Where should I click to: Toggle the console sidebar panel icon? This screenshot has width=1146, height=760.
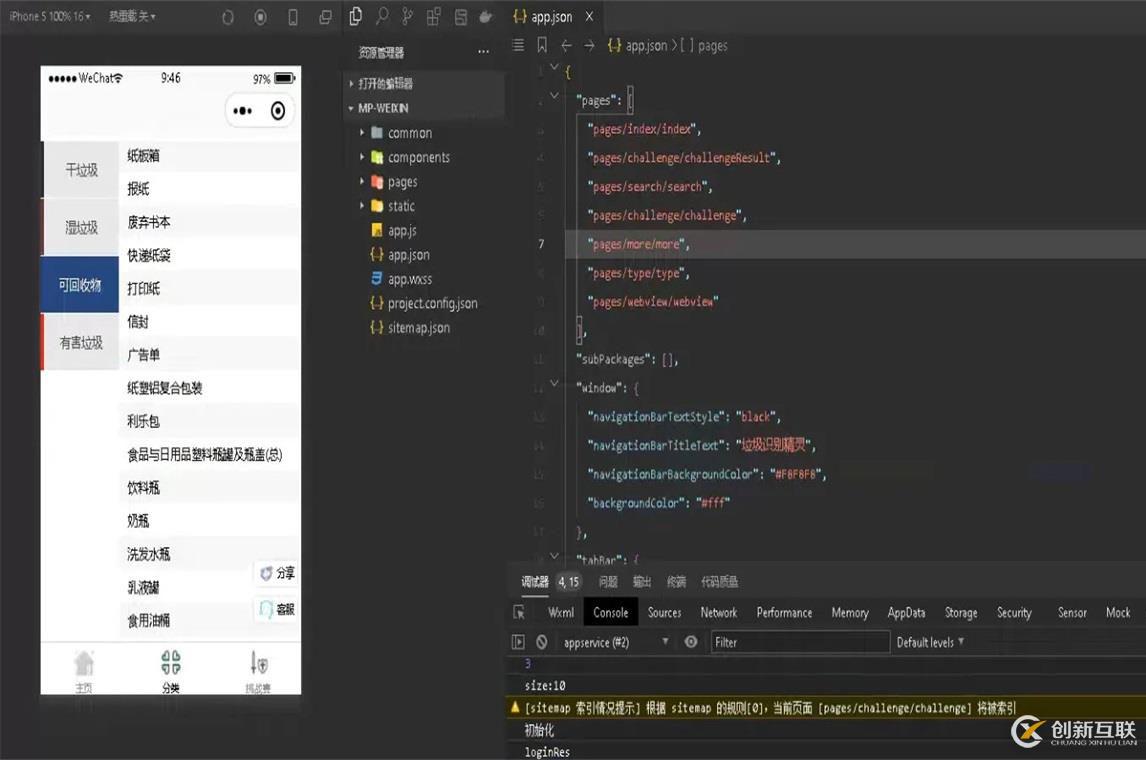click(x=518, y=642)
